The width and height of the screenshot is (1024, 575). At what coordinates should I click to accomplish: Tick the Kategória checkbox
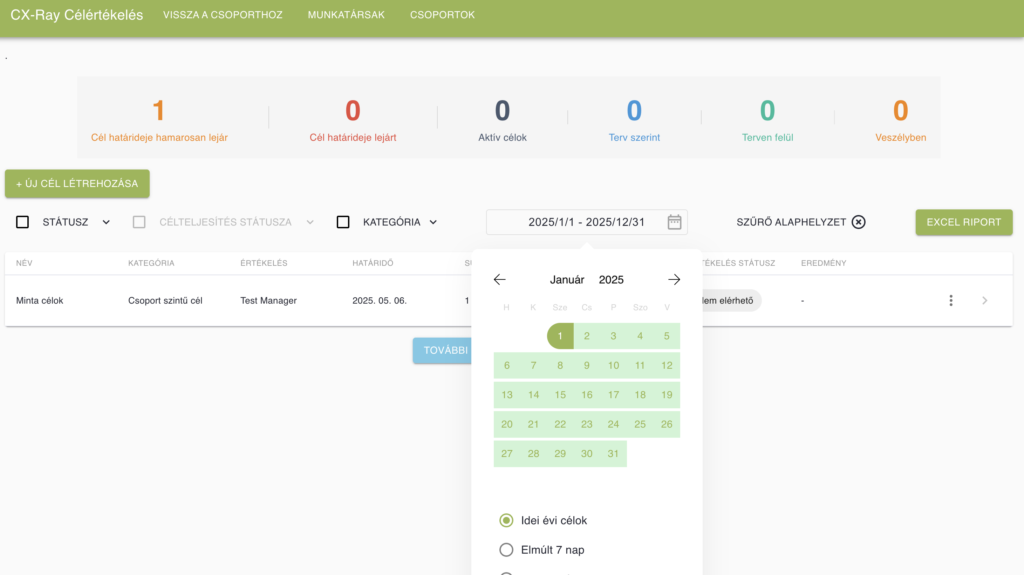[x=343, y=222]
